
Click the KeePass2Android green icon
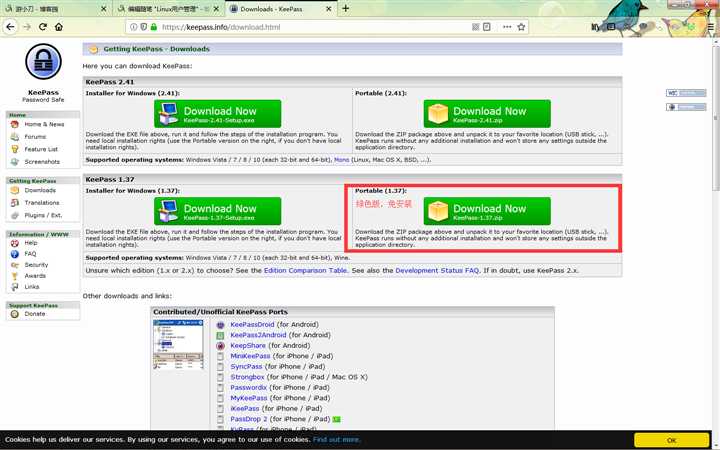220,335
